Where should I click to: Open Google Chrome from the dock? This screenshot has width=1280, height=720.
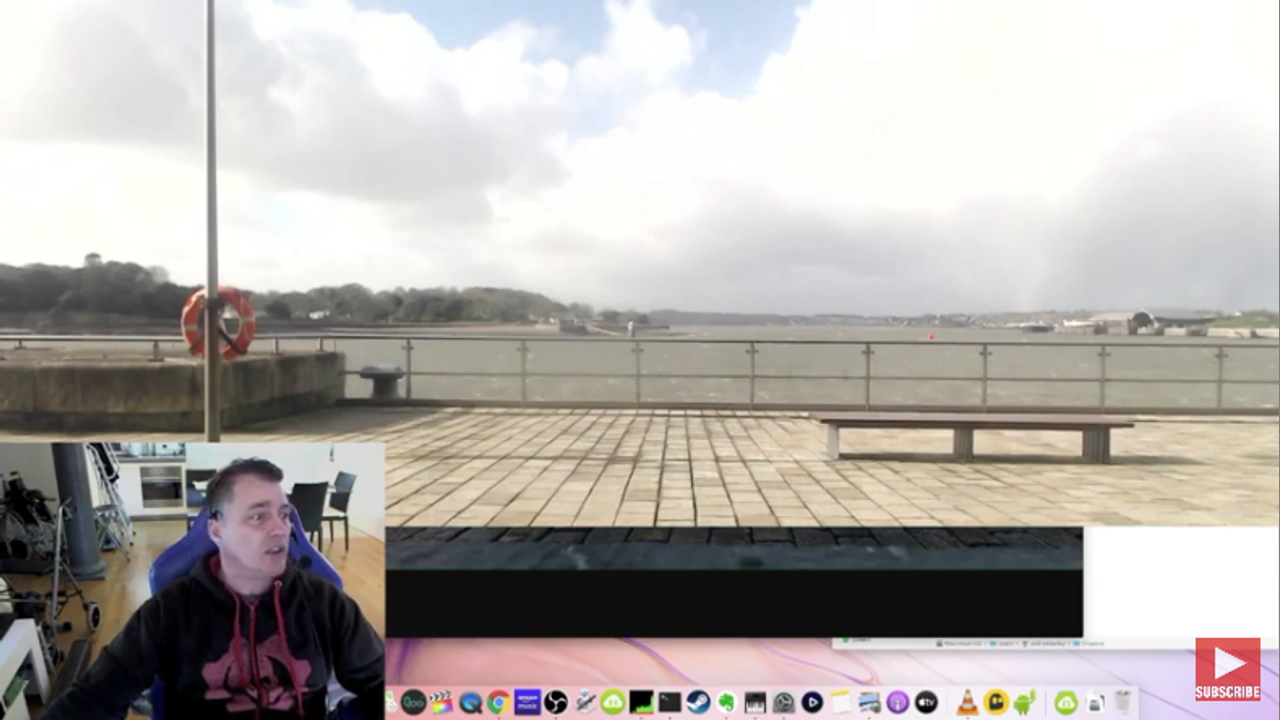click(498, 702)
